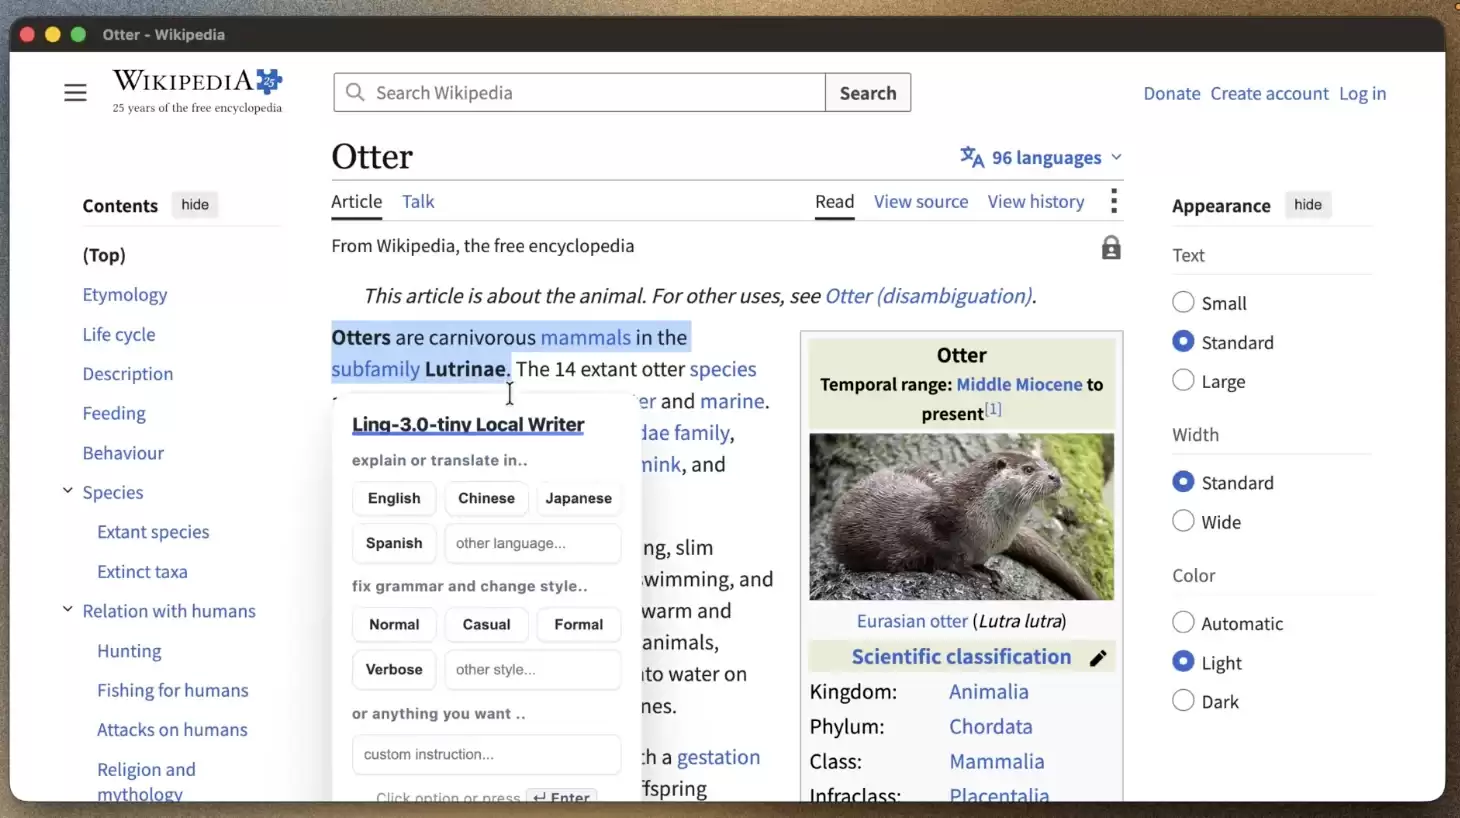Screen dimensions: 1460x818
Task: Jump to Extinct taxa subsection
Action: point(142,571)
